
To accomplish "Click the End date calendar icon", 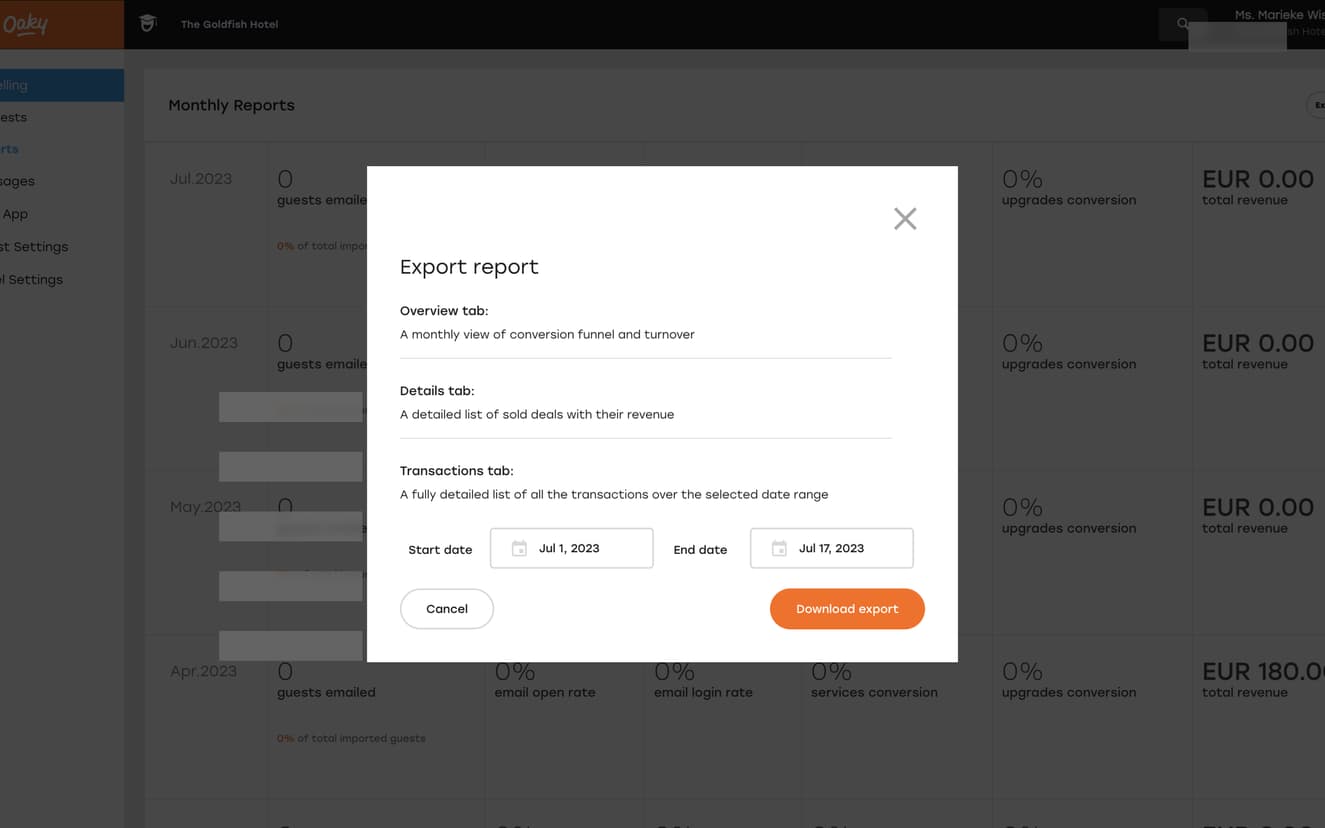I will 779,548.
